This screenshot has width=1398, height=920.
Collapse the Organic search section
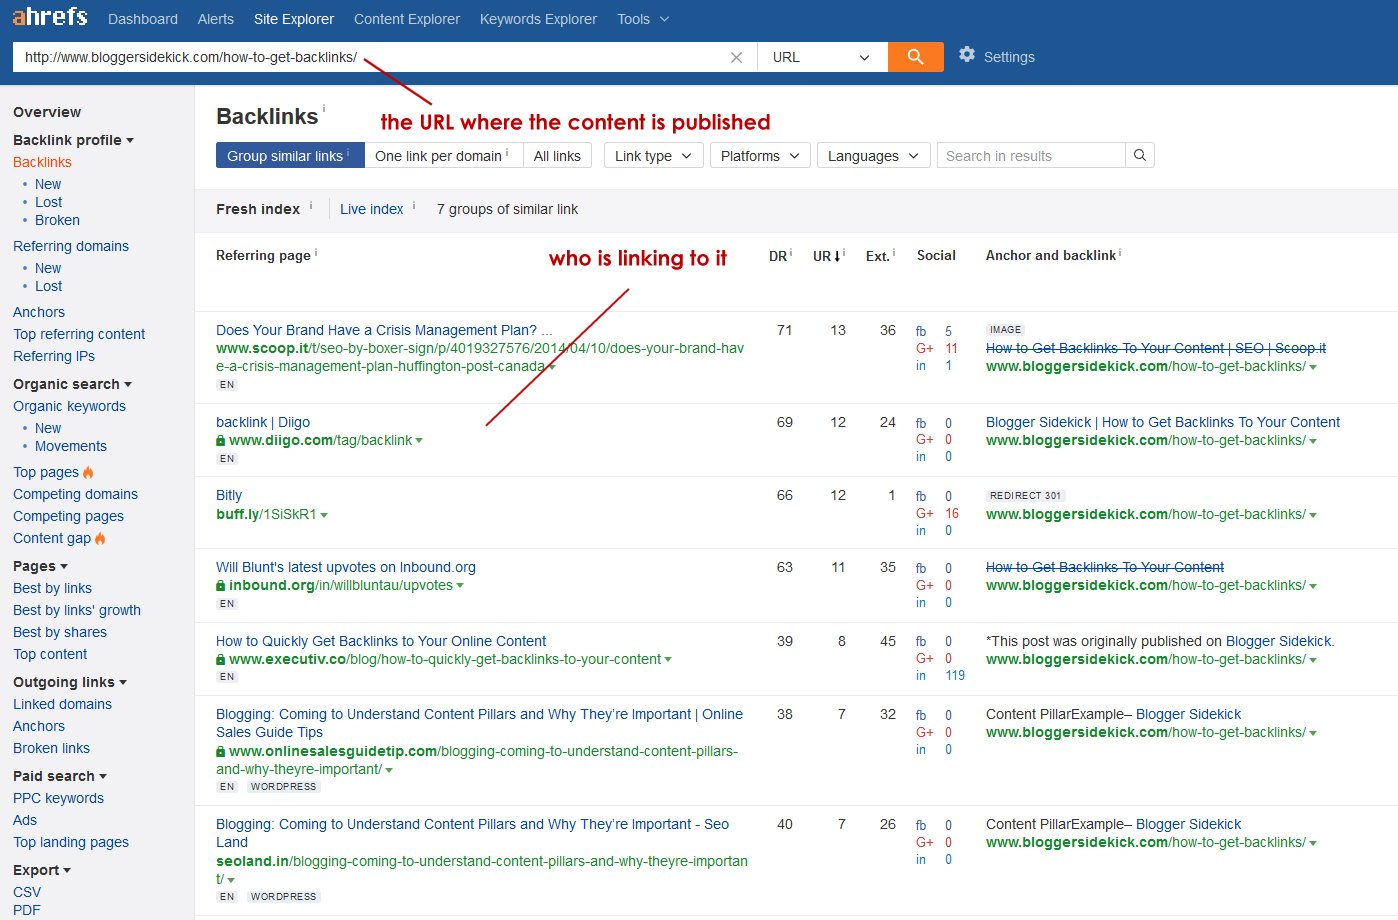pos(72,384)
